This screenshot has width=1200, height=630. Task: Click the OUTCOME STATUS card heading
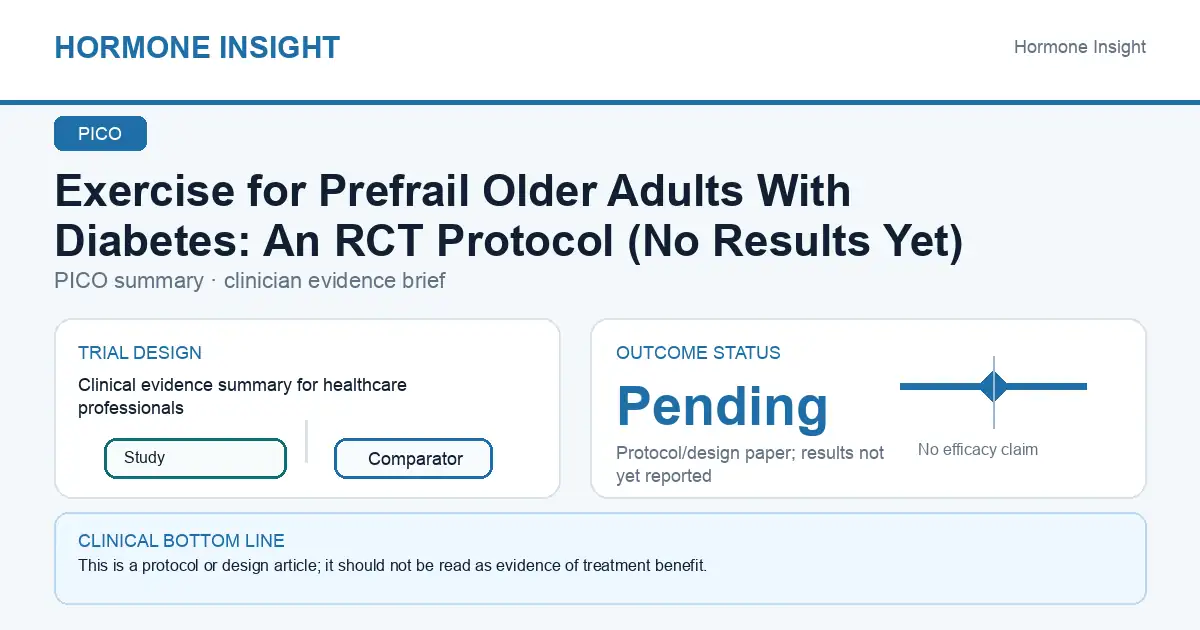tap(698, 353)
